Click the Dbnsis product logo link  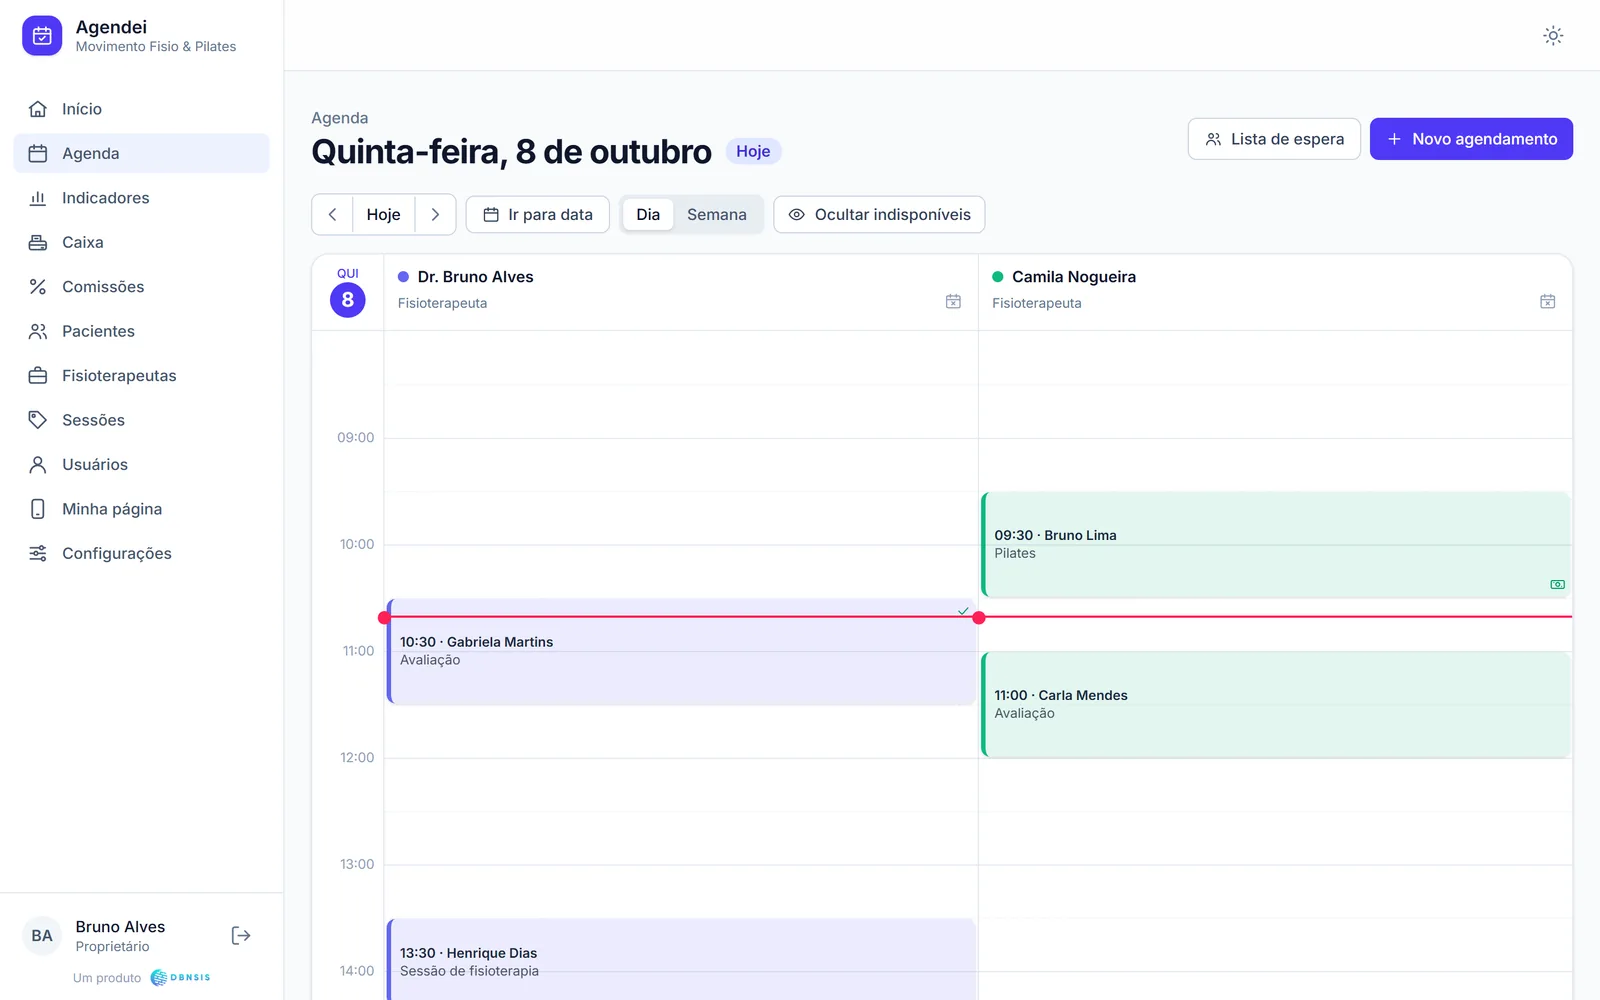tap(181, 978)
